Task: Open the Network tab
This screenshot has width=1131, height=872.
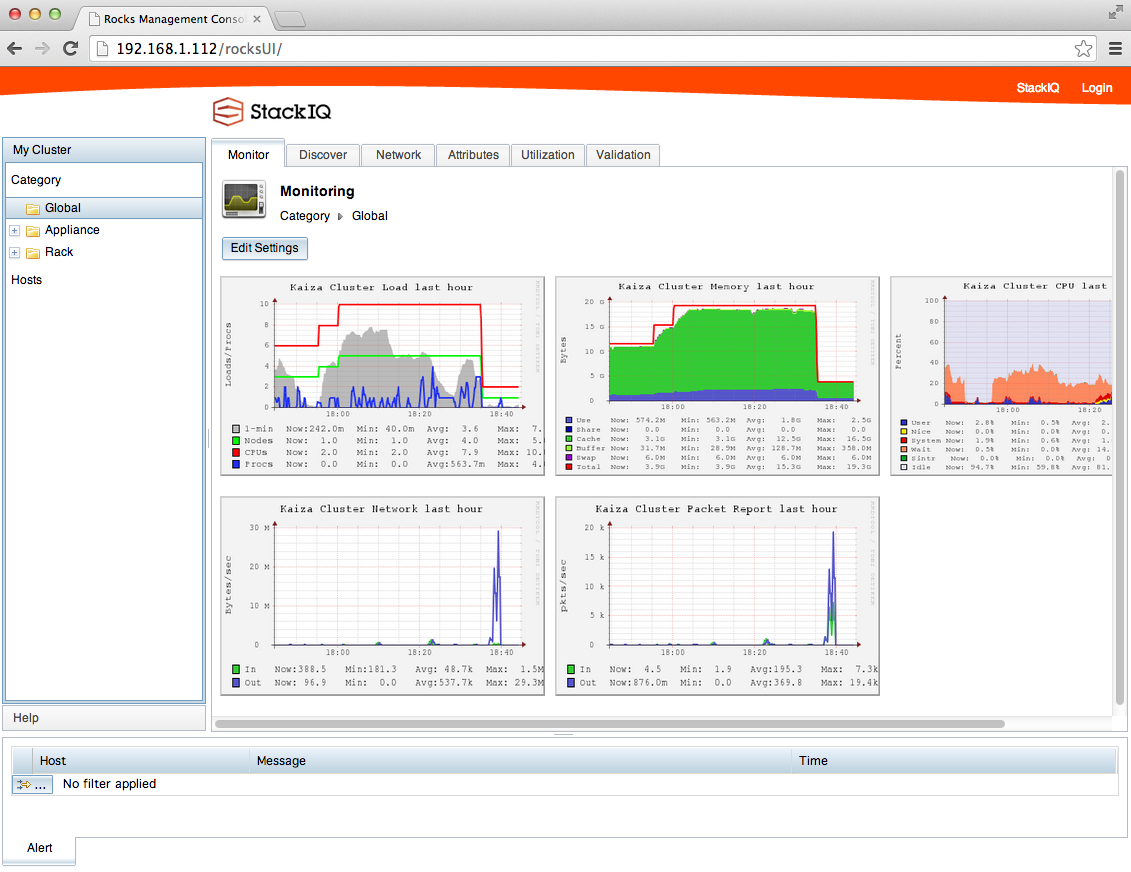Action: click(398, 155)
